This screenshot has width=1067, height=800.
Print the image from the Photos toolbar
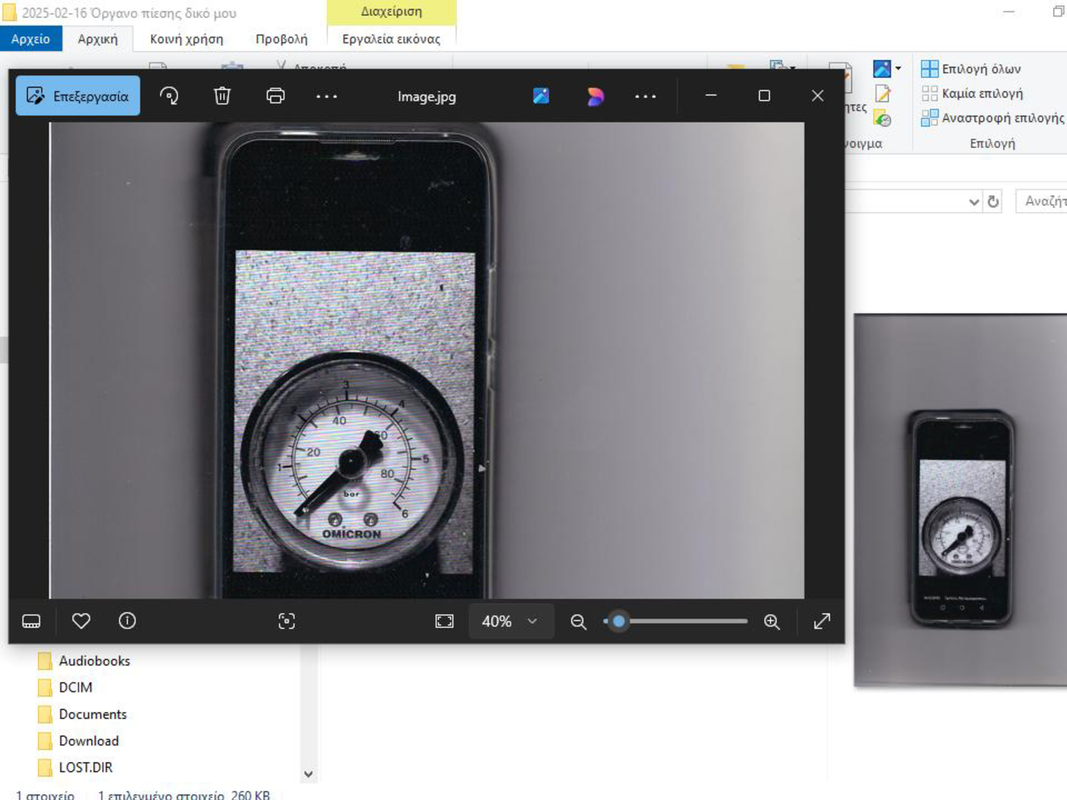click(275, 96)
